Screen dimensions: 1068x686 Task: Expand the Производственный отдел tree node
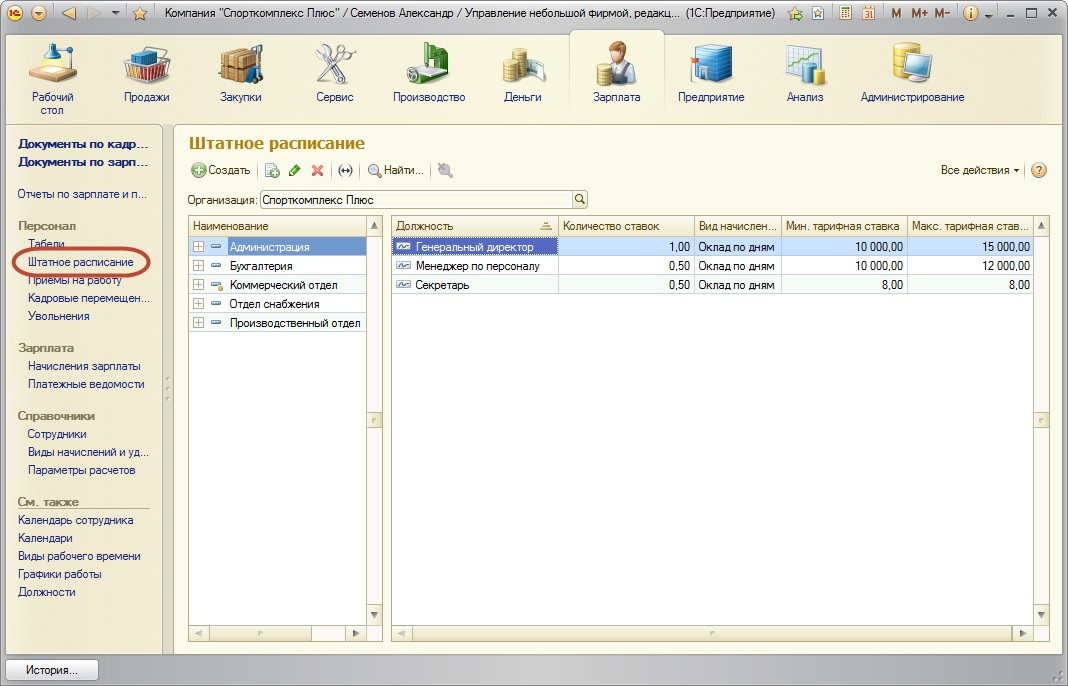(198, 323)
